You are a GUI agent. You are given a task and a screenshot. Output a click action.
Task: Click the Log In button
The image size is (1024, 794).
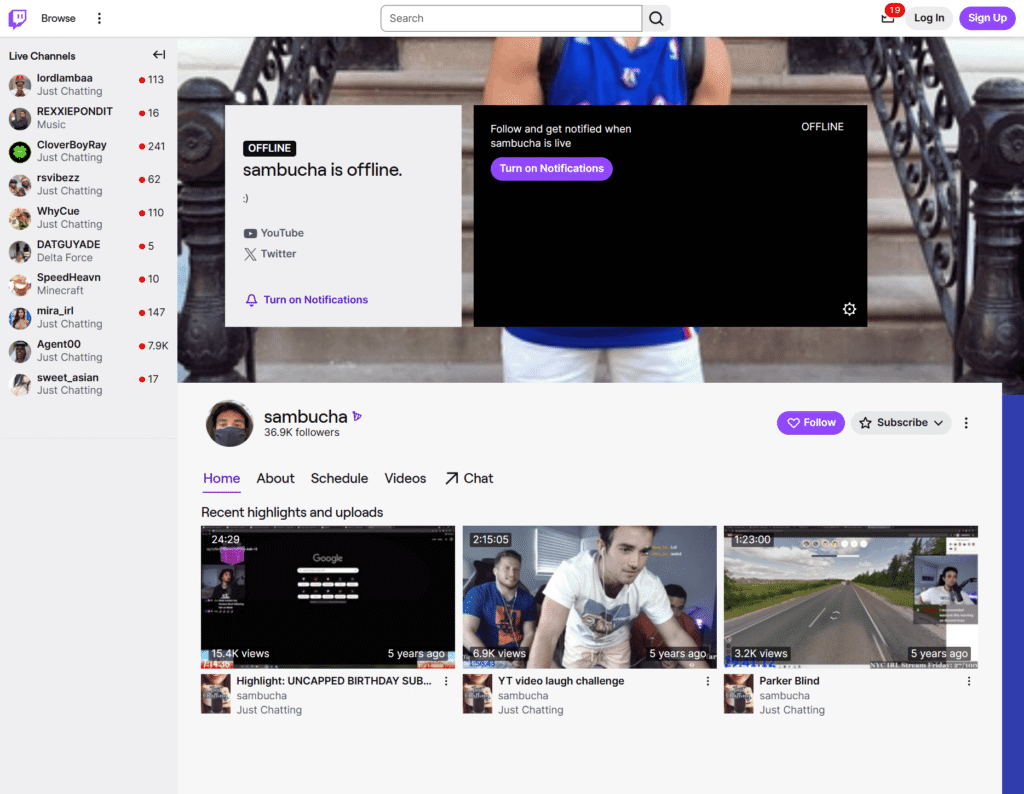pyautogui.click(x=929, y=17)
